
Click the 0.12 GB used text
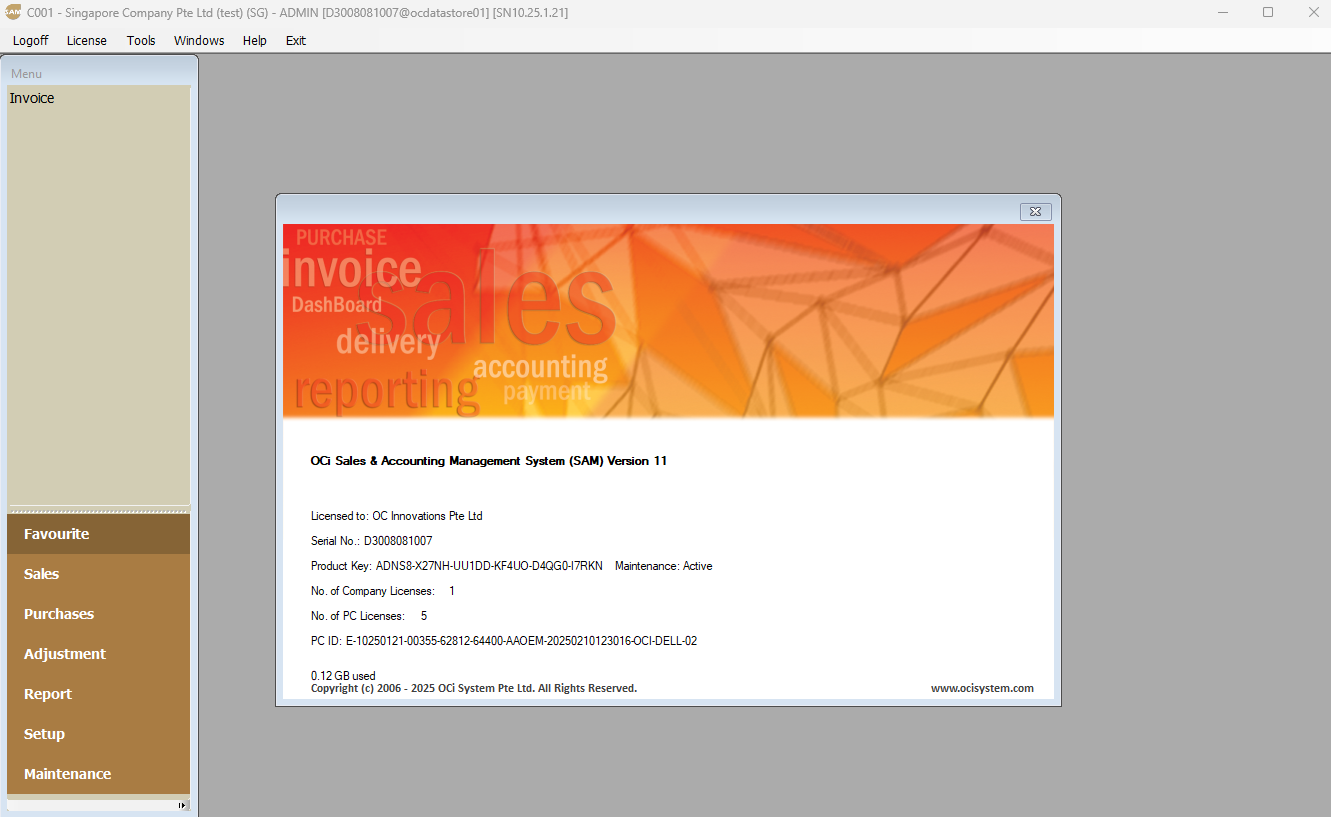click(343, 676)
